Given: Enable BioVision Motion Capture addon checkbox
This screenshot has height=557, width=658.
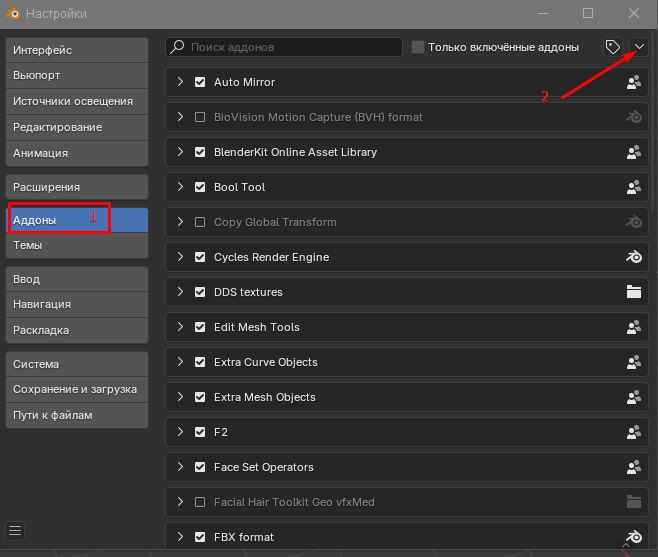Looking at the screenshot, I should click(x=200, y=117).
